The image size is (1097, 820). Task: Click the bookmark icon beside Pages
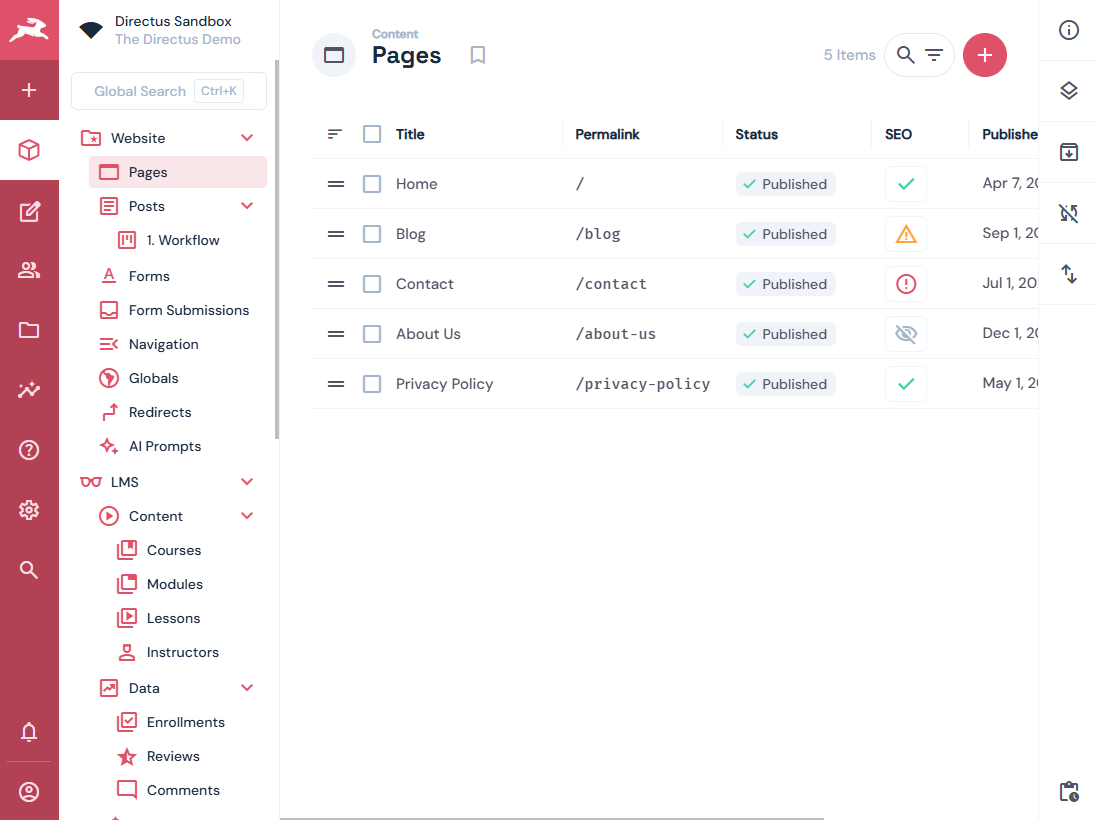[x=478, y=55]
